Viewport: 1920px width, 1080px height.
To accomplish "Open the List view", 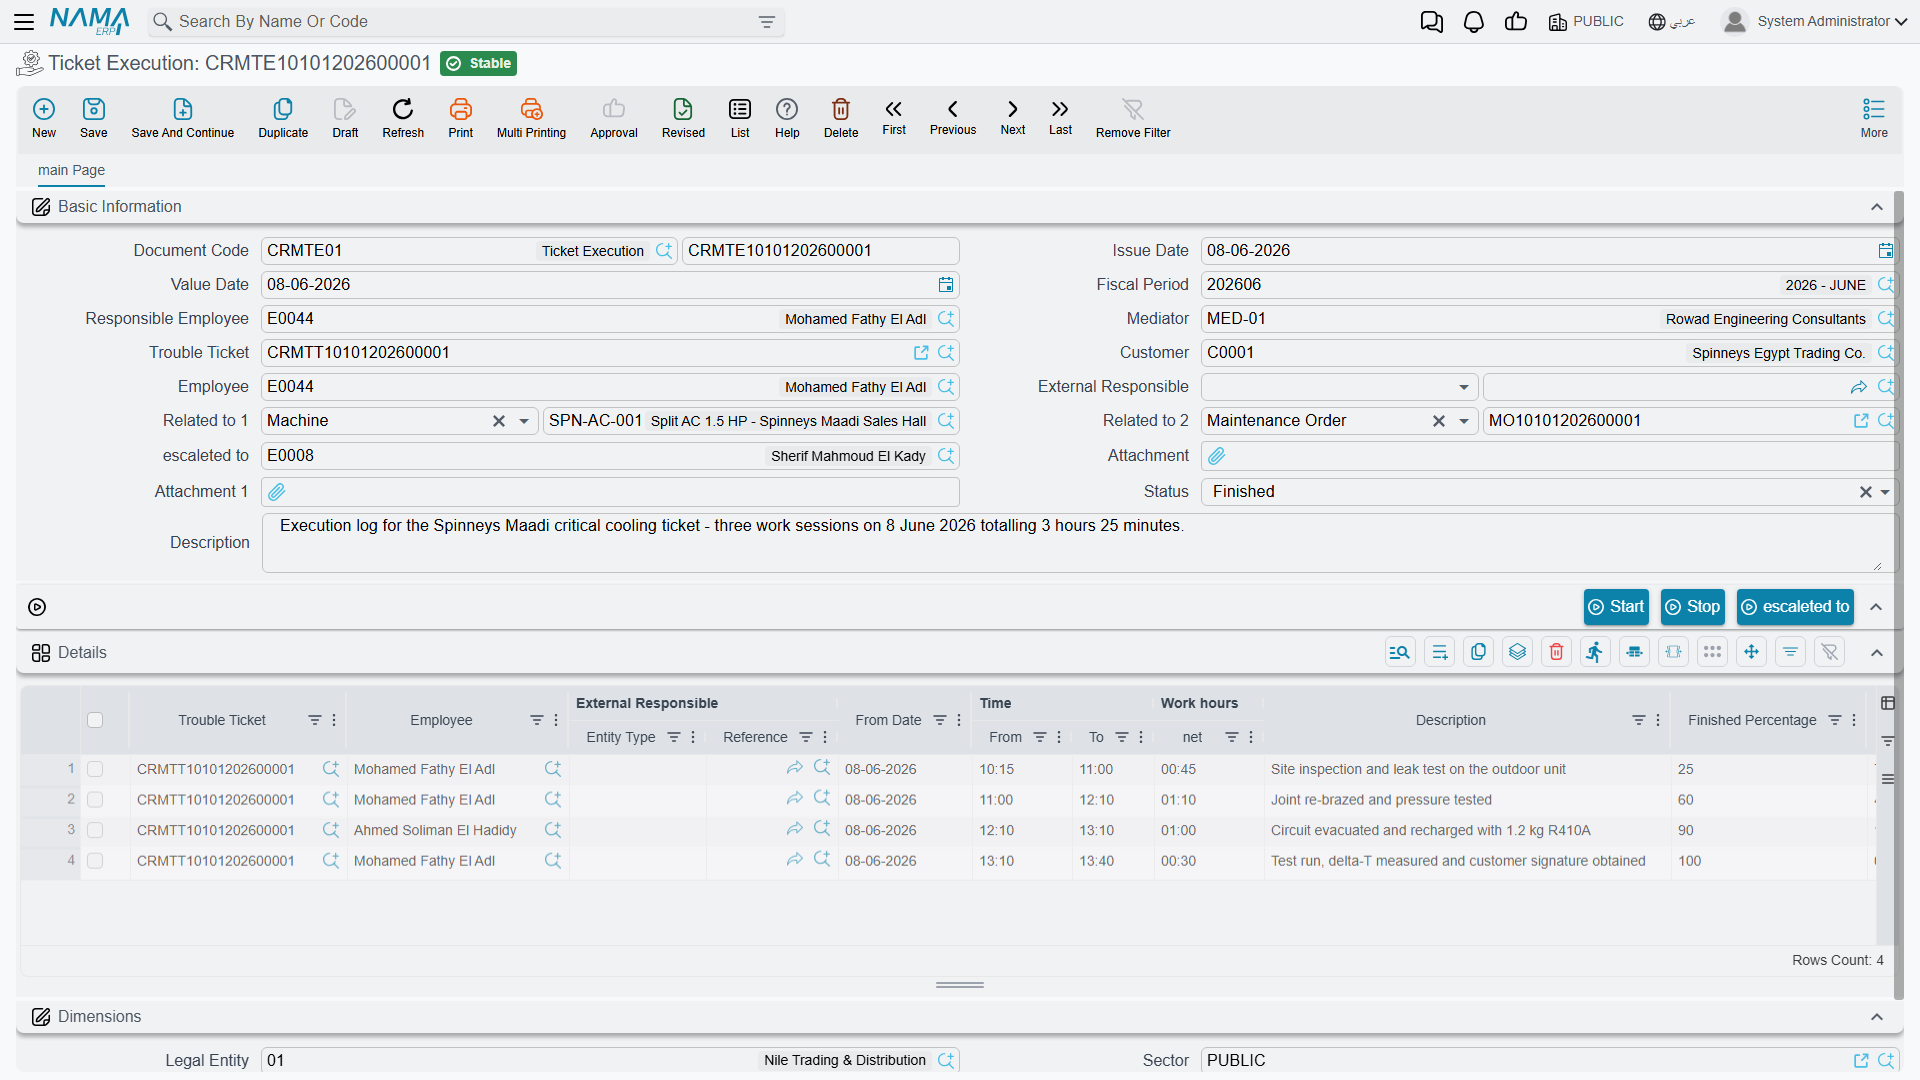I will pos(740,118).
